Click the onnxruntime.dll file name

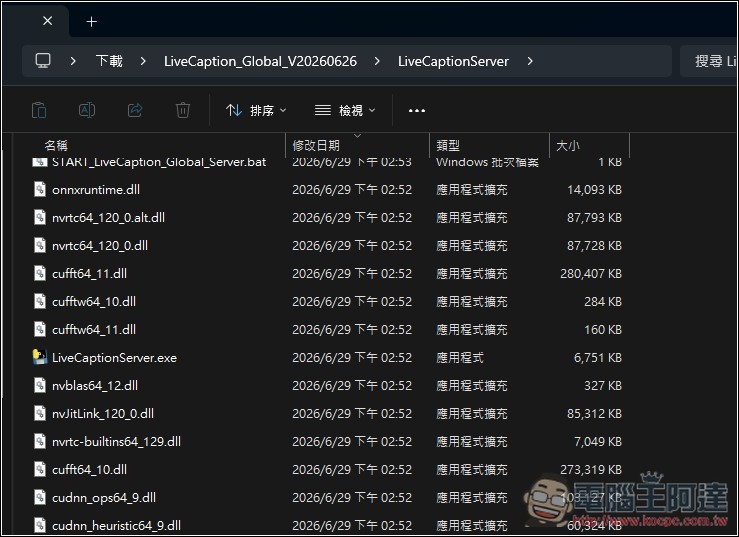point(96,190)
